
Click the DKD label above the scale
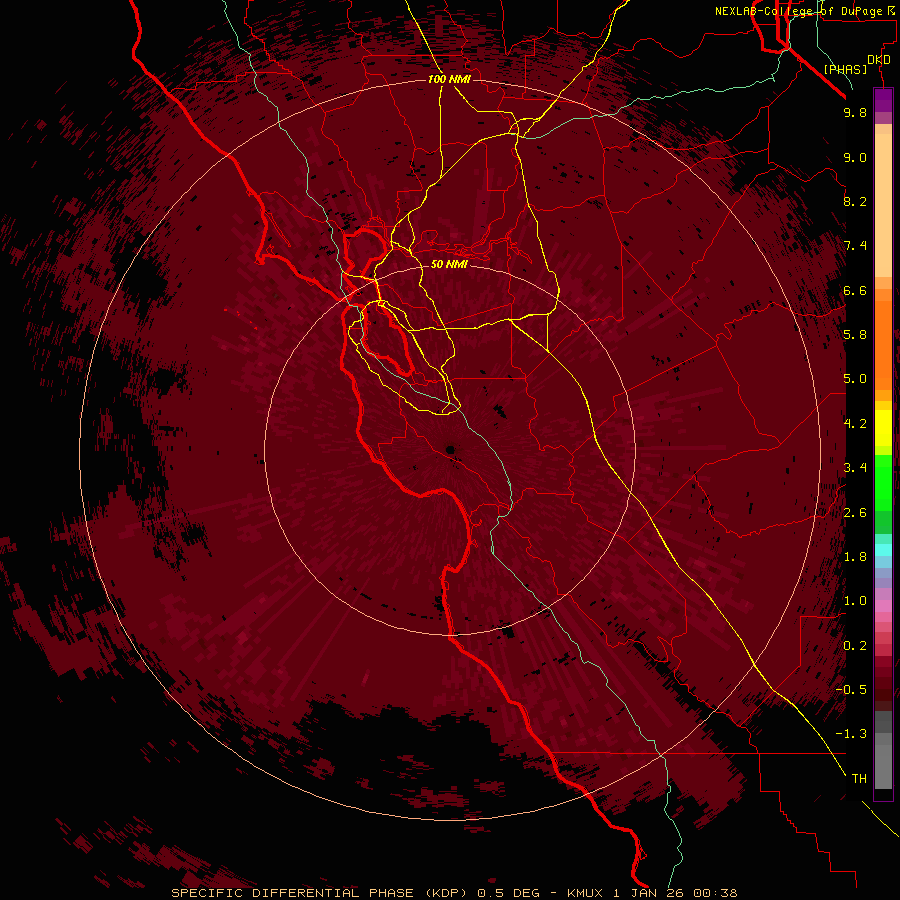pyautogui.click(x=879, y=59)
